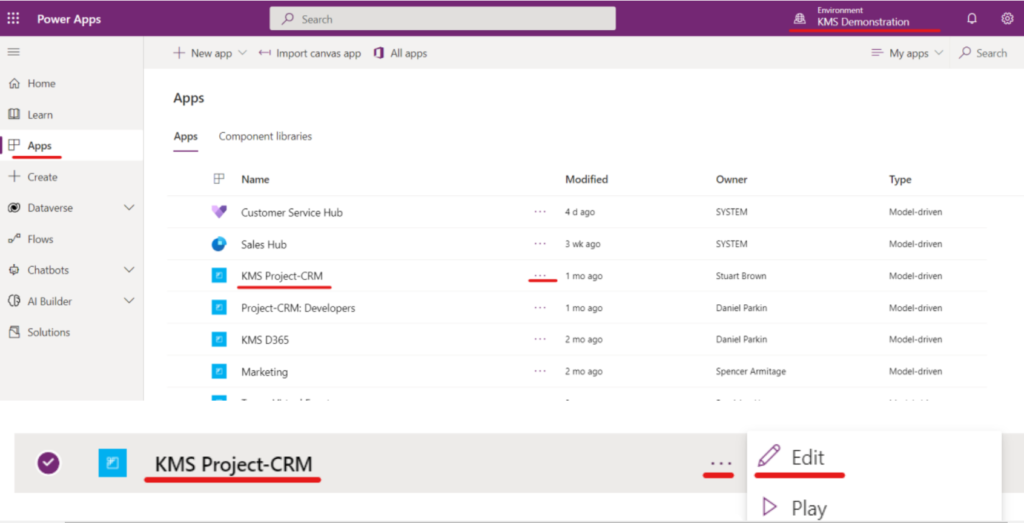Image resolution: width=1024 pixels, height=523 pixels.
Task: Click the '4 d ago' modified cell
Action: [580, 212]
